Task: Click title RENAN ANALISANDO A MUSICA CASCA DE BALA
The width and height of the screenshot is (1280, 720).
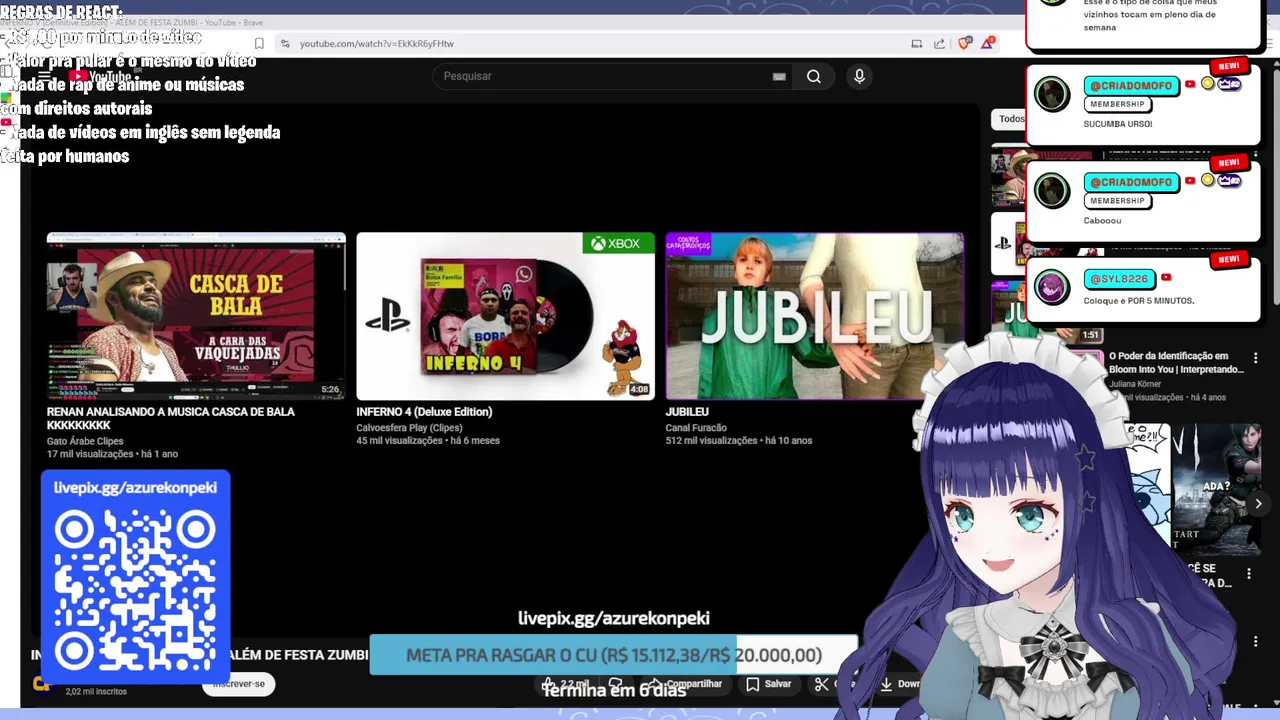Action: (171, 418)
